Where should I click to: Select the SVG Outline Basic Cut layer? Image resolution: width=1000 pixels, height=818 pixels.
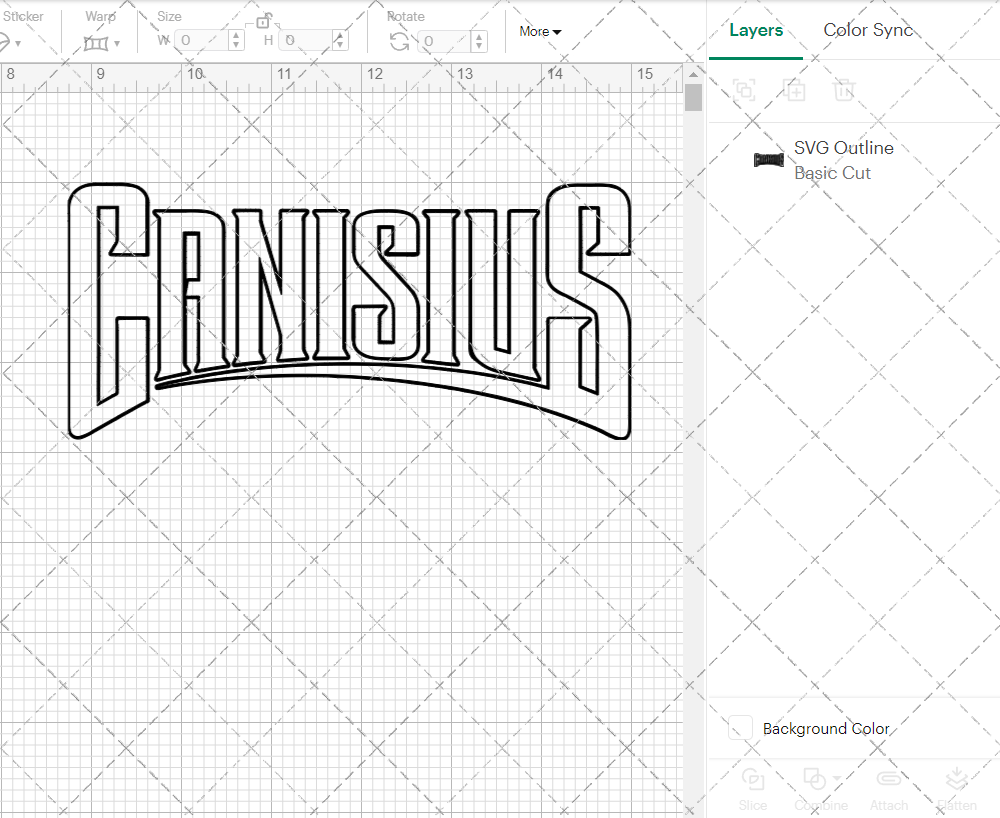click(x=843, y=158)
